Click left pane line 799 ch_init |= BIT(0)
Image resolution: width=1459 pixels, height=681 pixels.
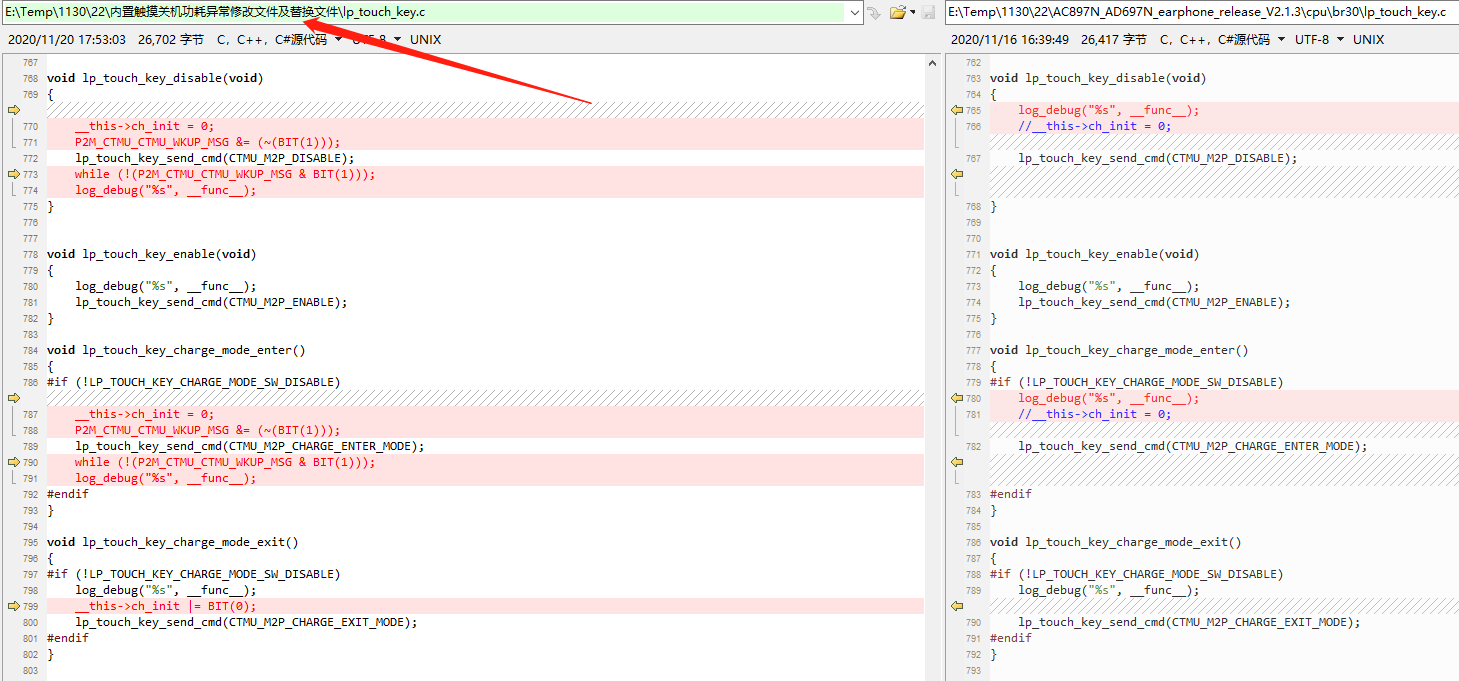[x=165, y=606]
